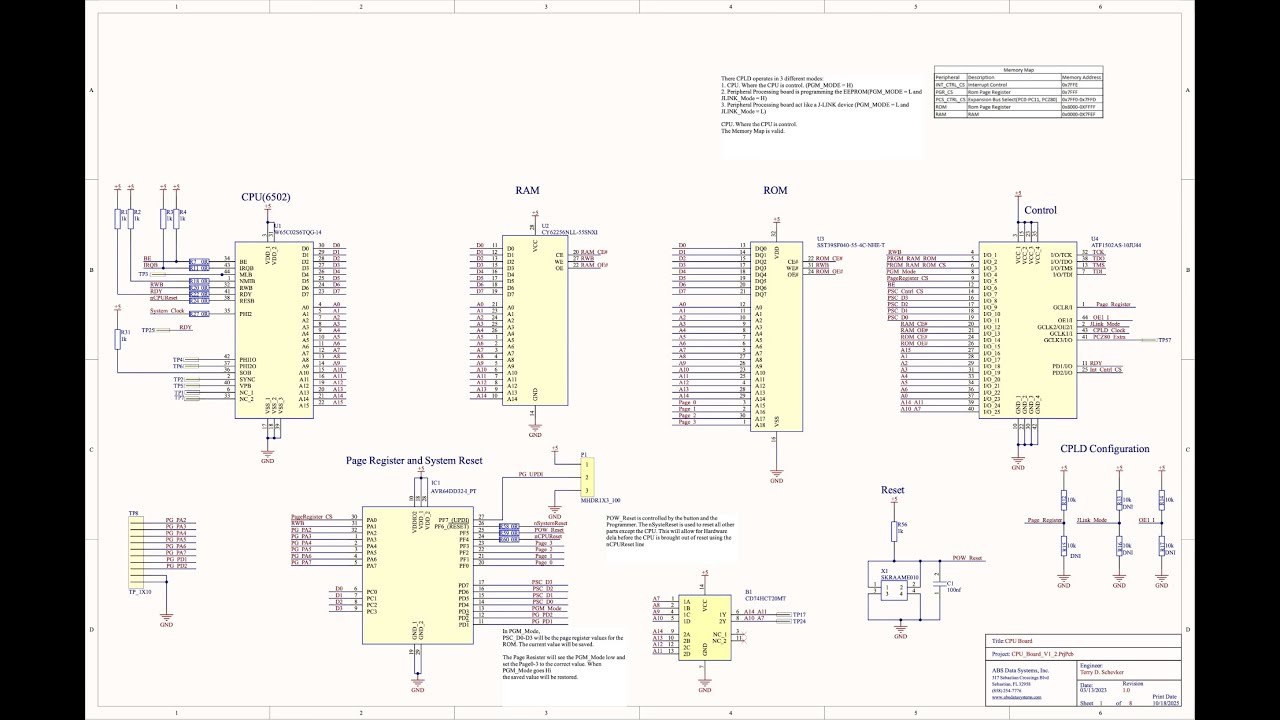The width and height of the screenshot is (1280, 720).
Task: Click the CPLD_Clock net label
Action: click(1109, 330)
